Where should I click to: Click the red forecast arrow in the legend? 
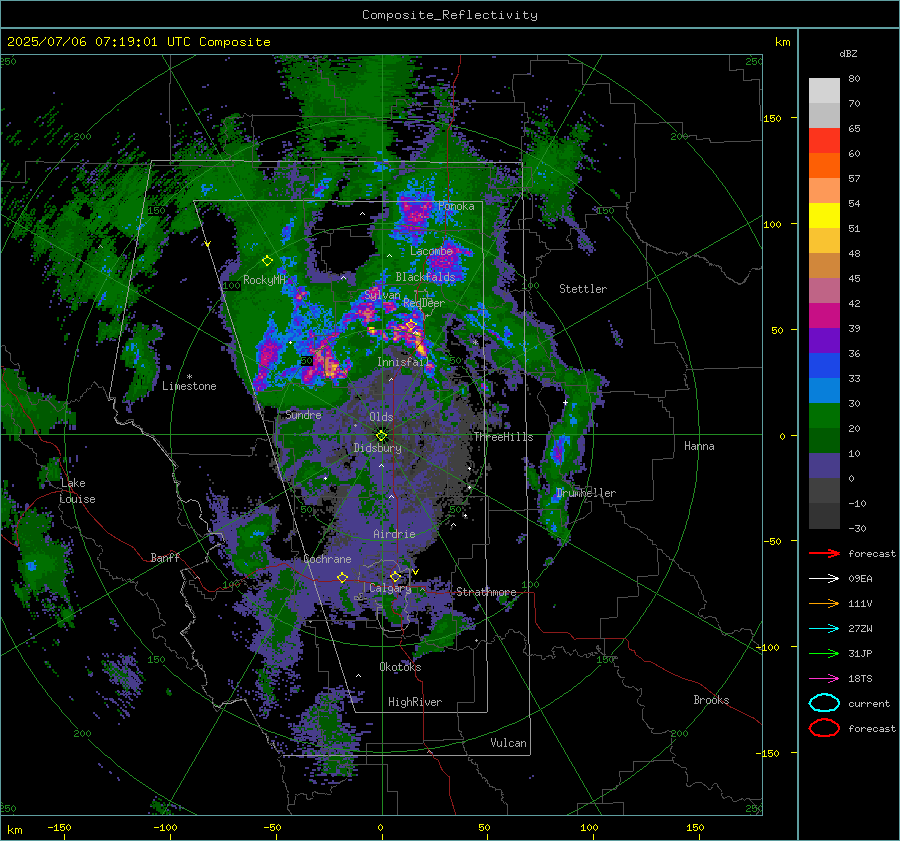824,553
